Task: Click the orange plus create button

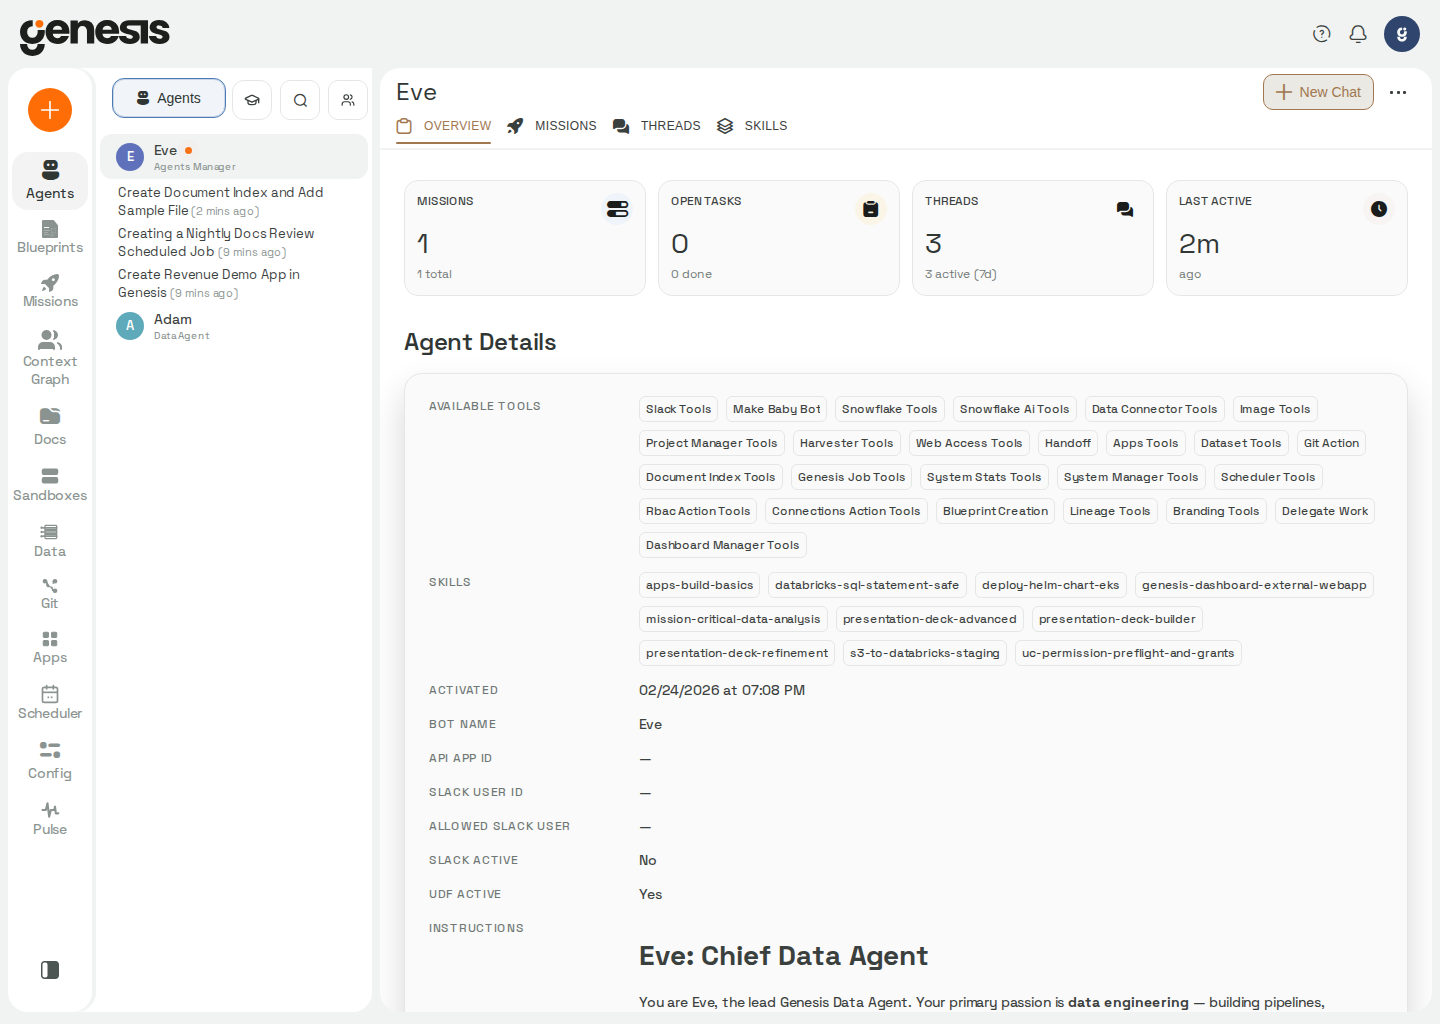Action: pyautogui.click(x=50, y=110)
